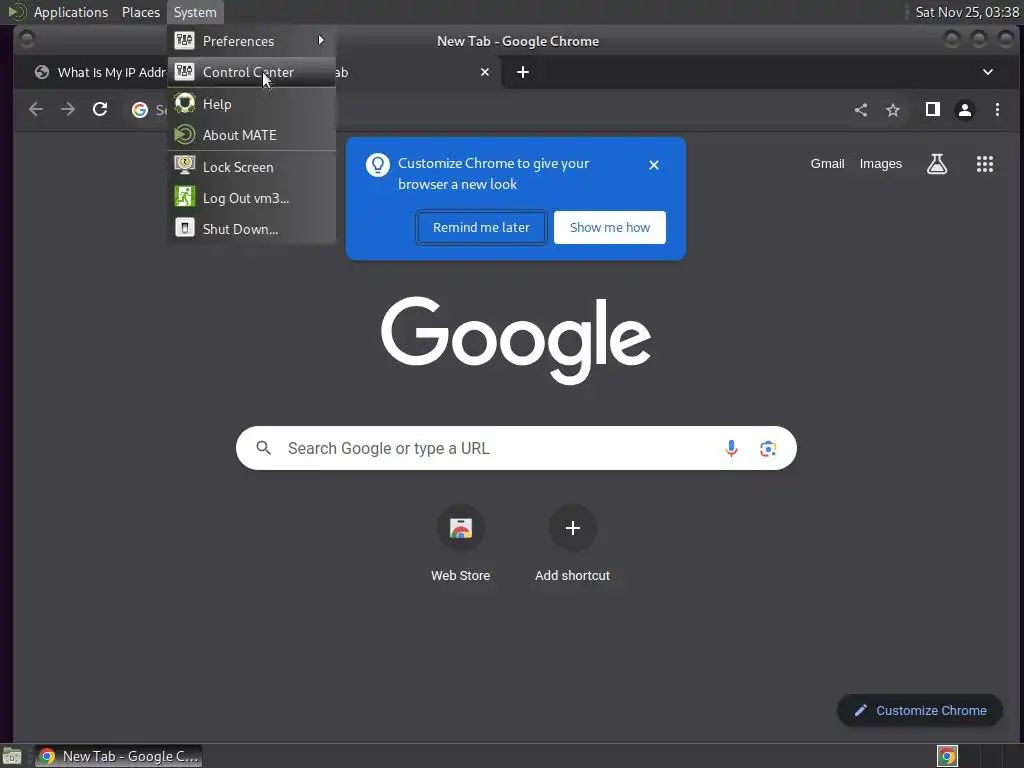Select New Tab - Google Chrome taskbar entry
The image size is (1024, 768).
click(118, 756)
